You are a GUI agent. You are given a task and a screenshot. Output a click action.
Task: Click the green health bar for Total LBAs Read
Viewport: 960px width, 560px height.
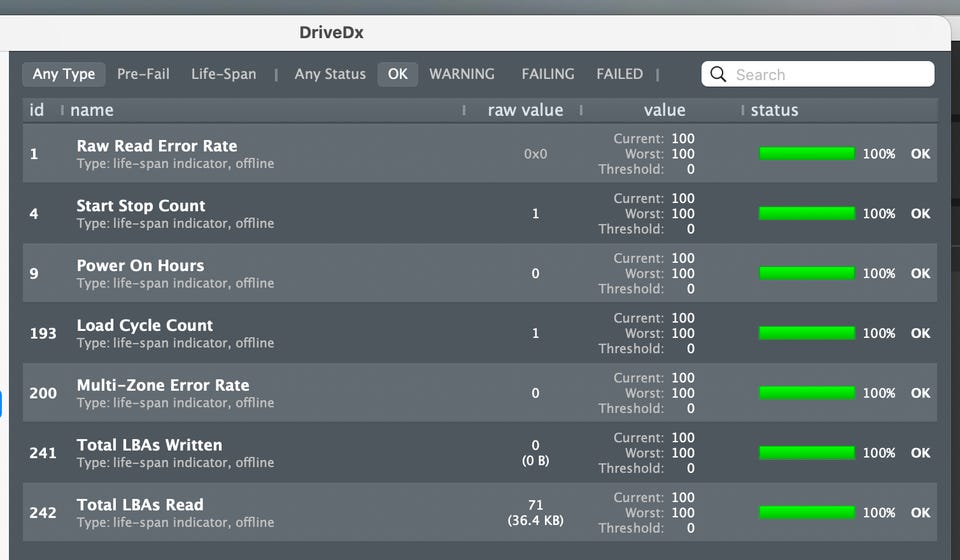(807, 512)
